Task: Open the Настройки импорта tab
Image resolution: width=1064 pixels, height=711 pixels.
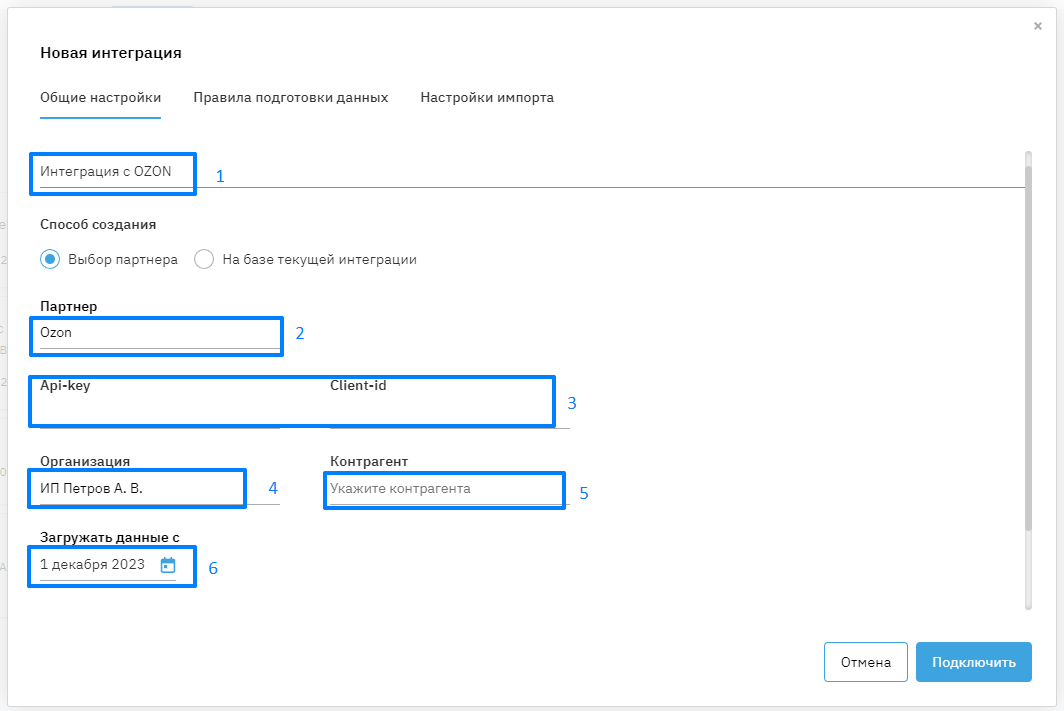Action: pos(487,98)
